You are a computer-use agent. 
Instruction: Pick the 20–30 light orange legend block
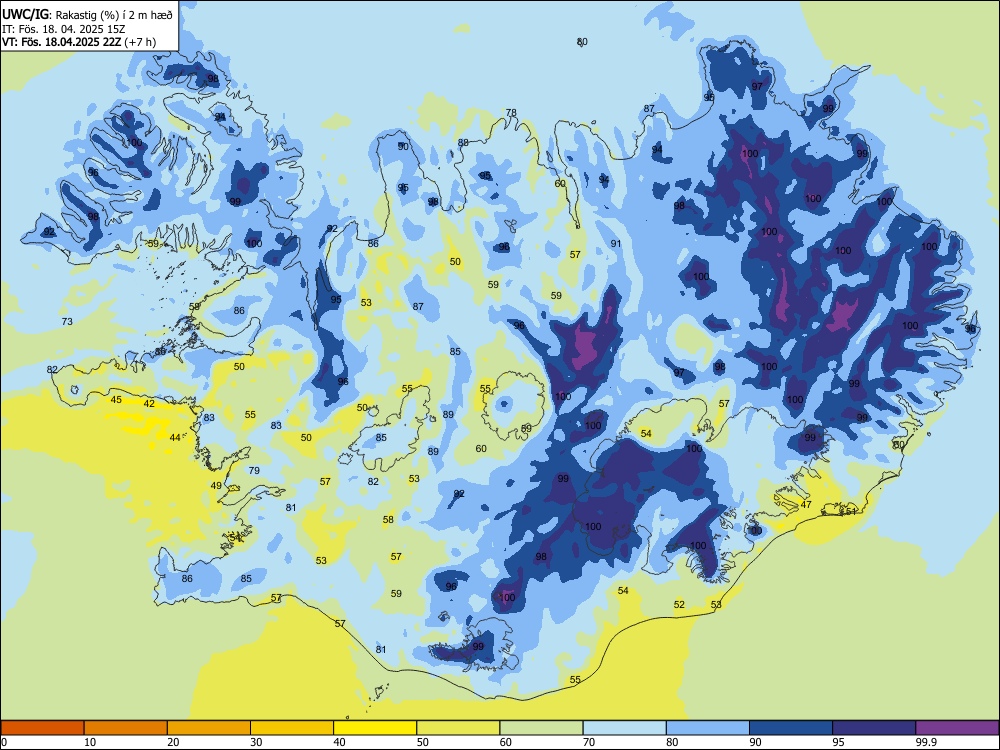(x=209, y=728)
